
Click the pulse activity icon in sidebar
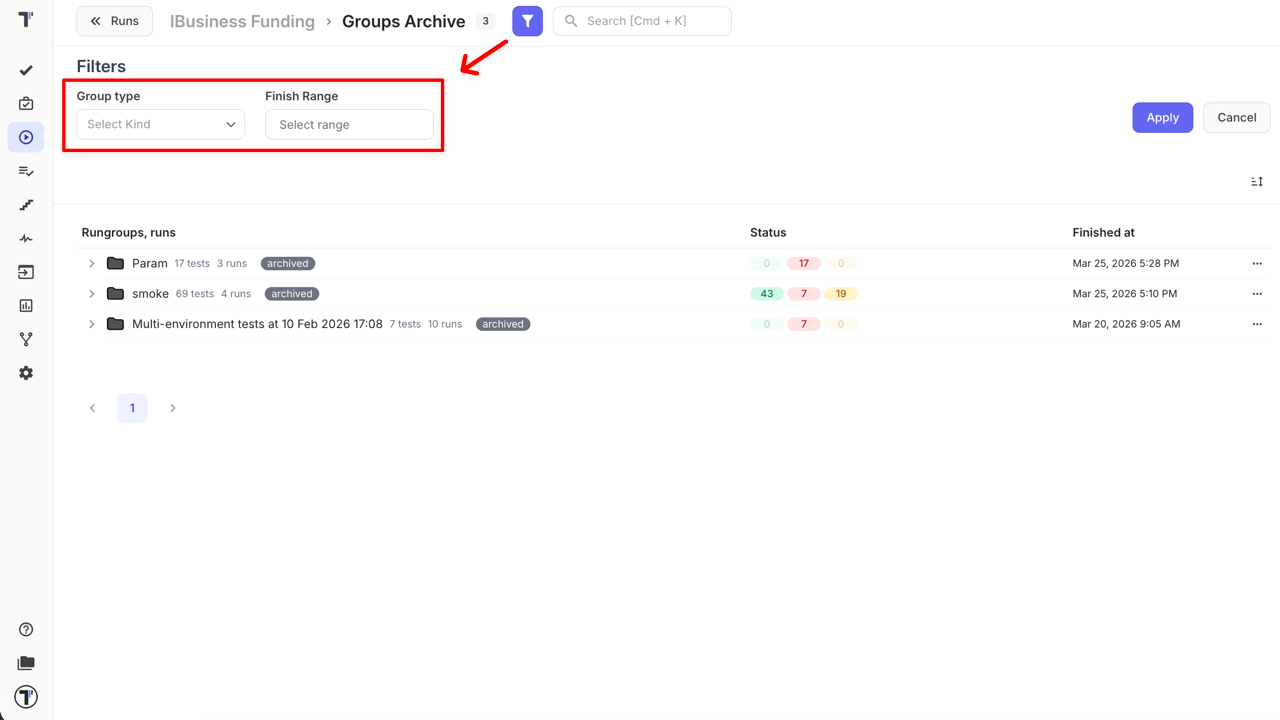pos(26,239)
